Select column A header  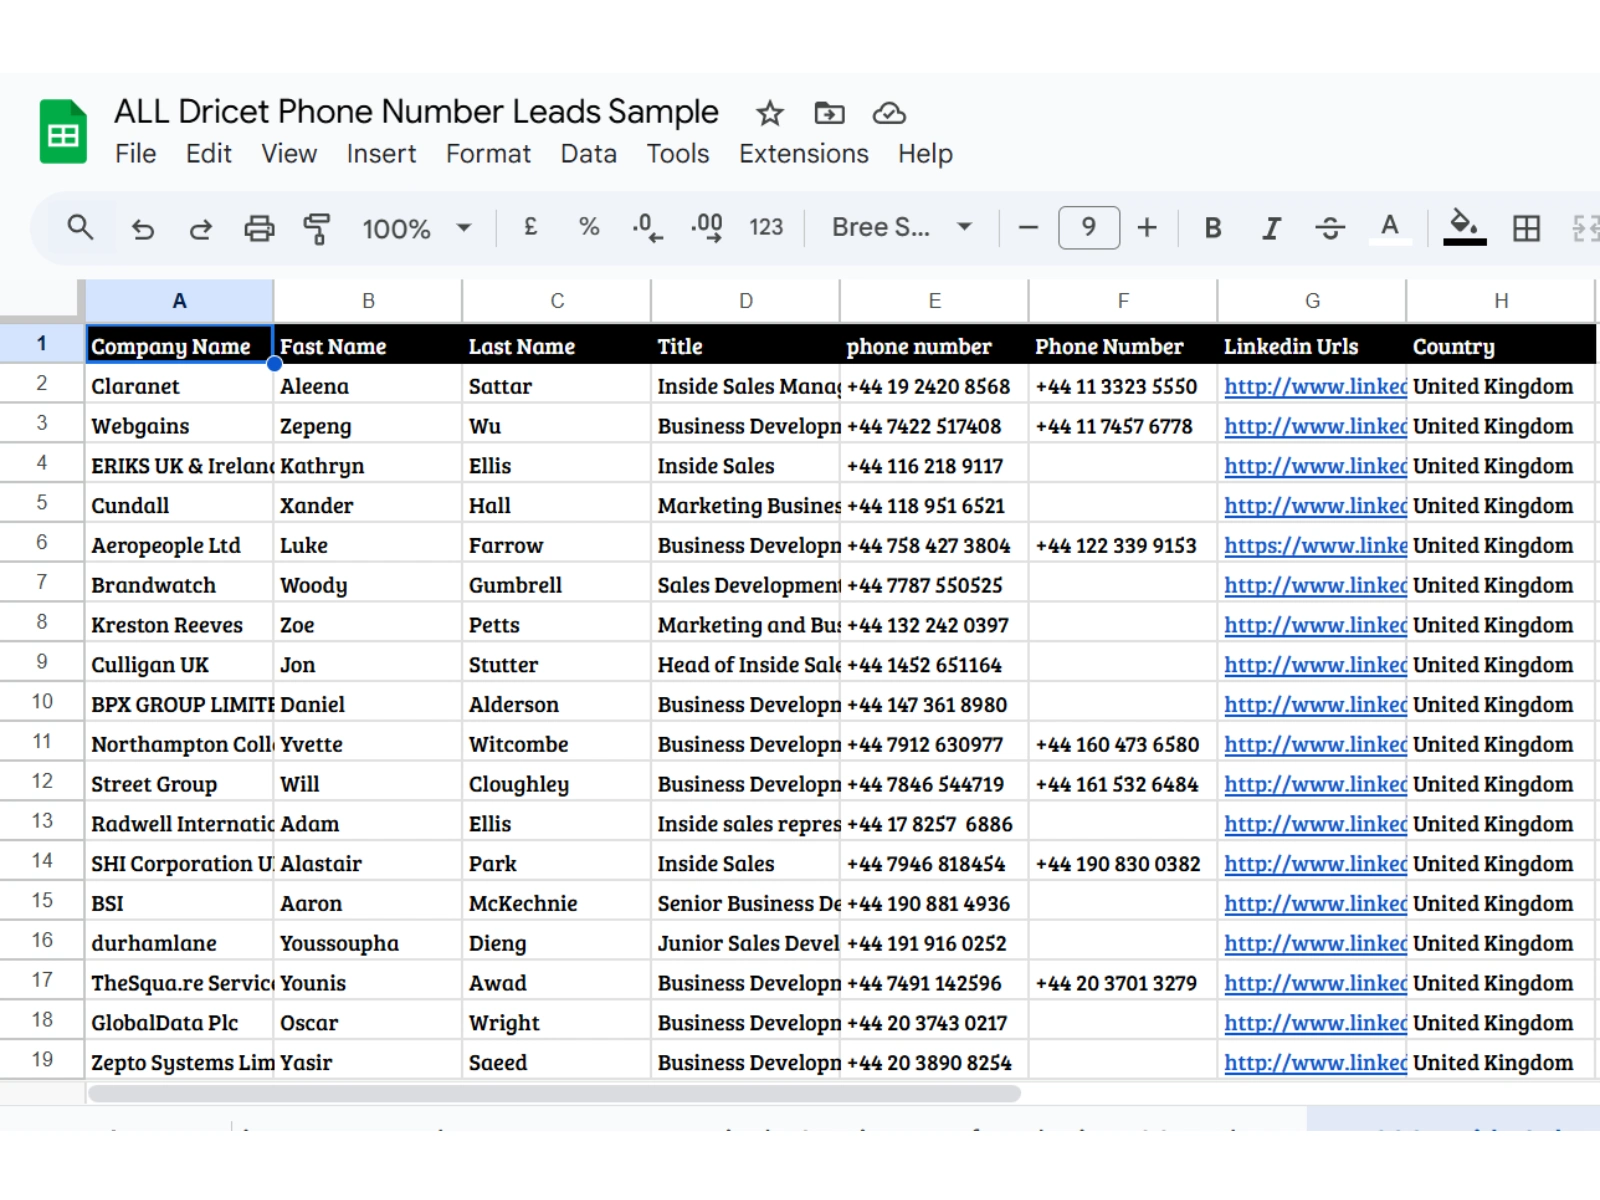tap(179, 301)
